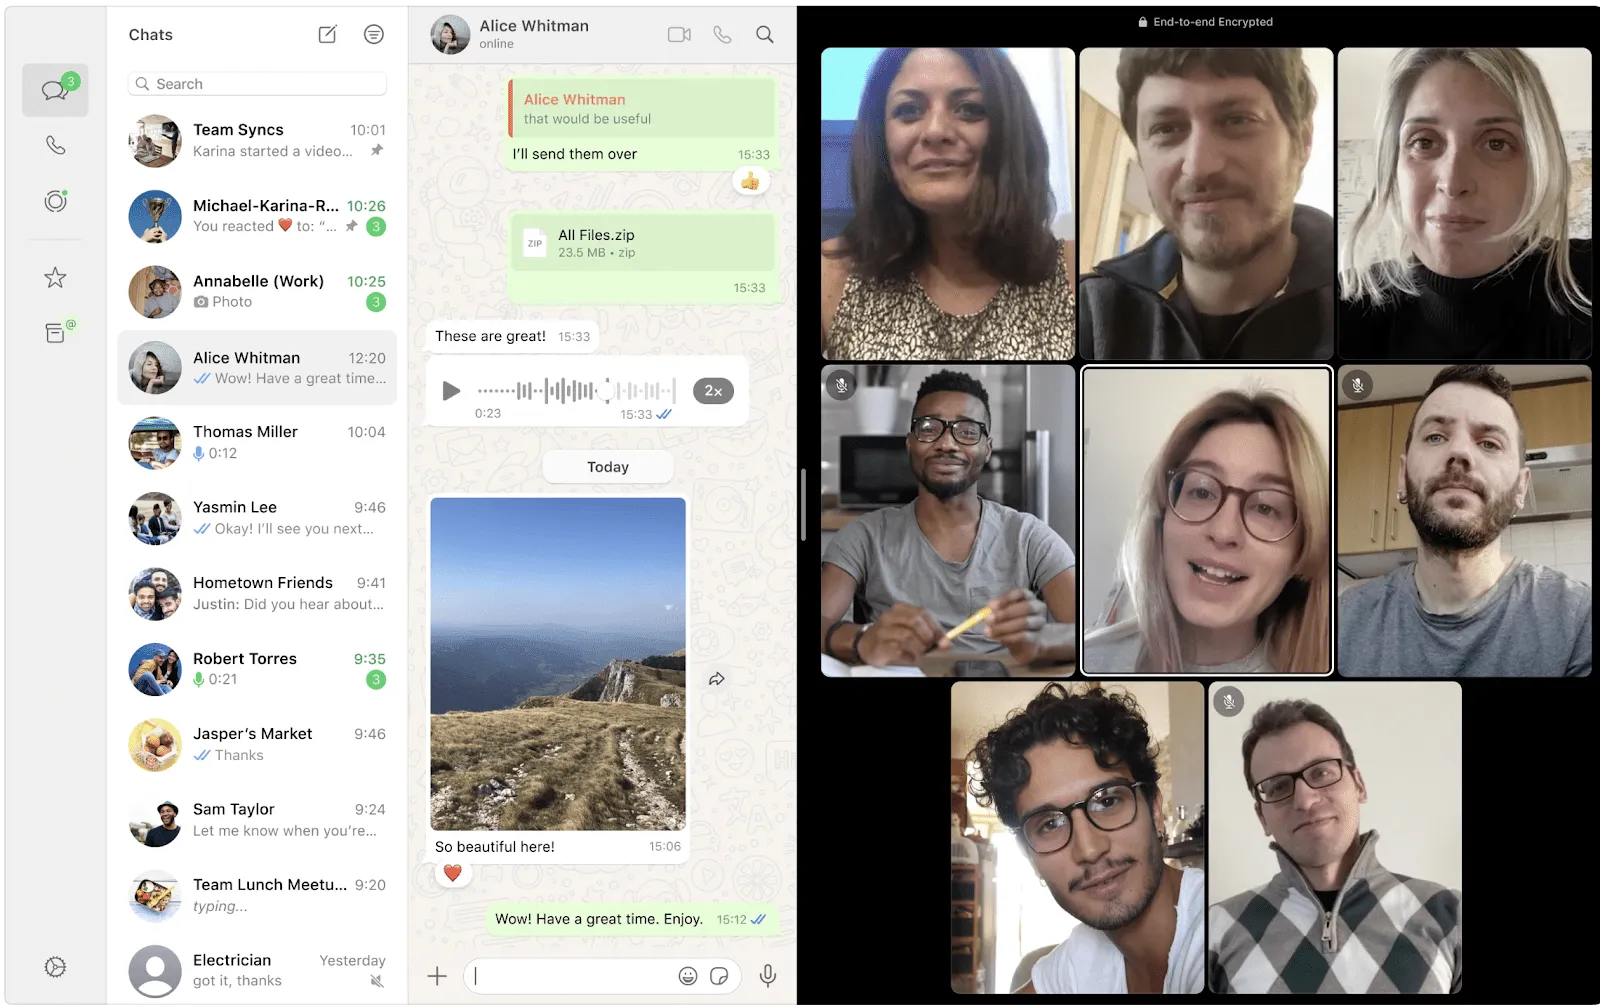The height and width of the screenshot is (1005, 1600).
Task: Click the mute indicator on sweater man tile
Action: pos(1229,702)
